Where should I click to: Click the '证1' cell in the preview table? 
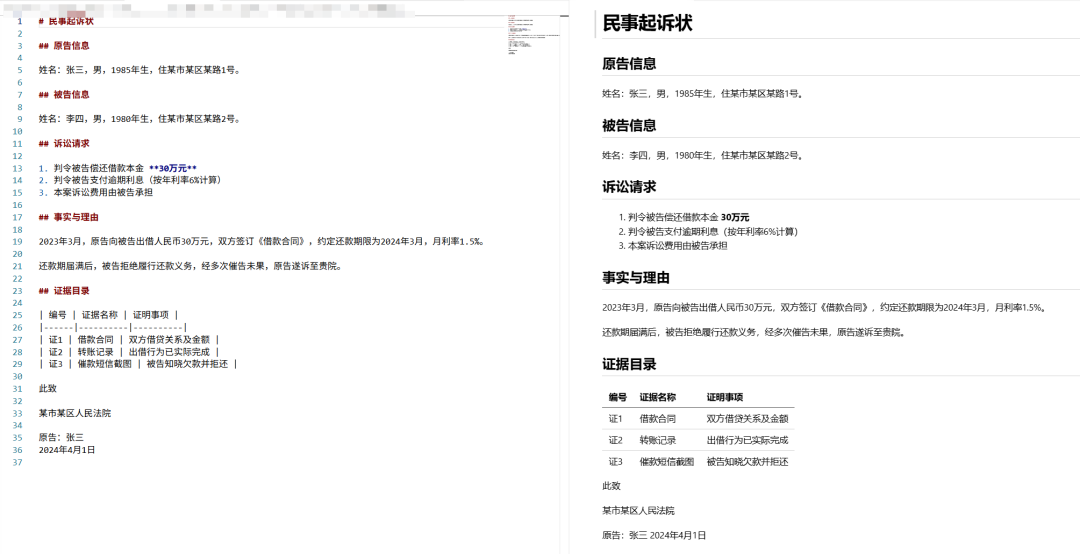[x=616, y=418]
